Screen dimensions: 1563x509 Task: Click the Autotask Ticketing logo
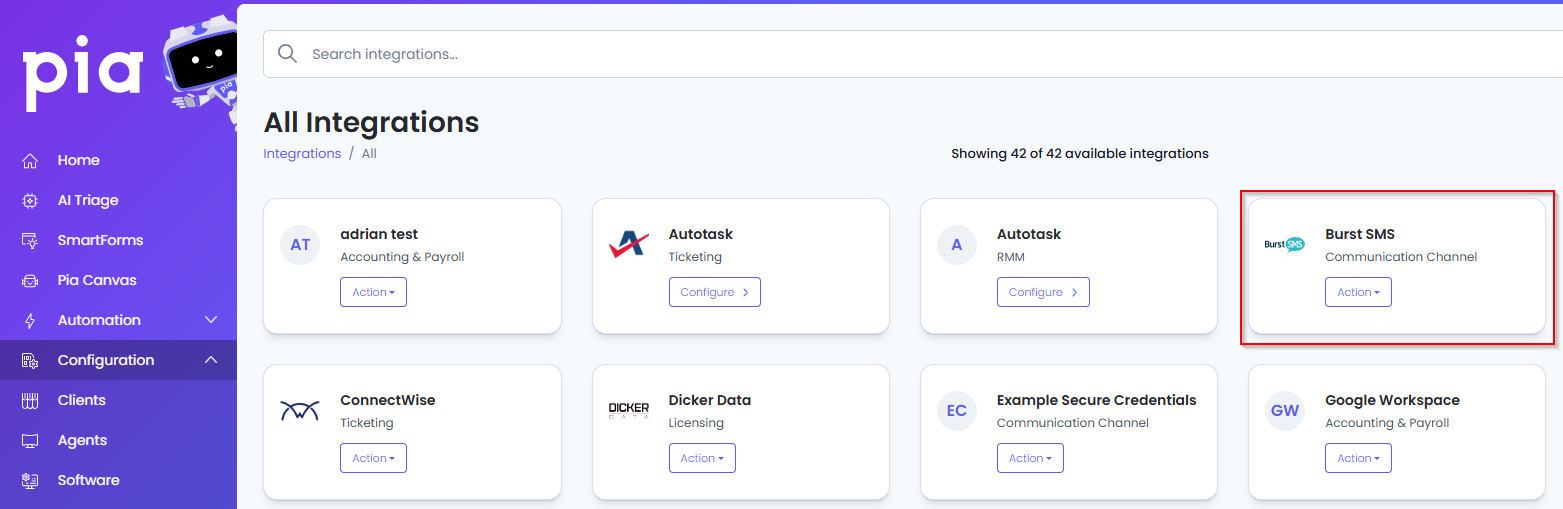(x=629, y=245)
